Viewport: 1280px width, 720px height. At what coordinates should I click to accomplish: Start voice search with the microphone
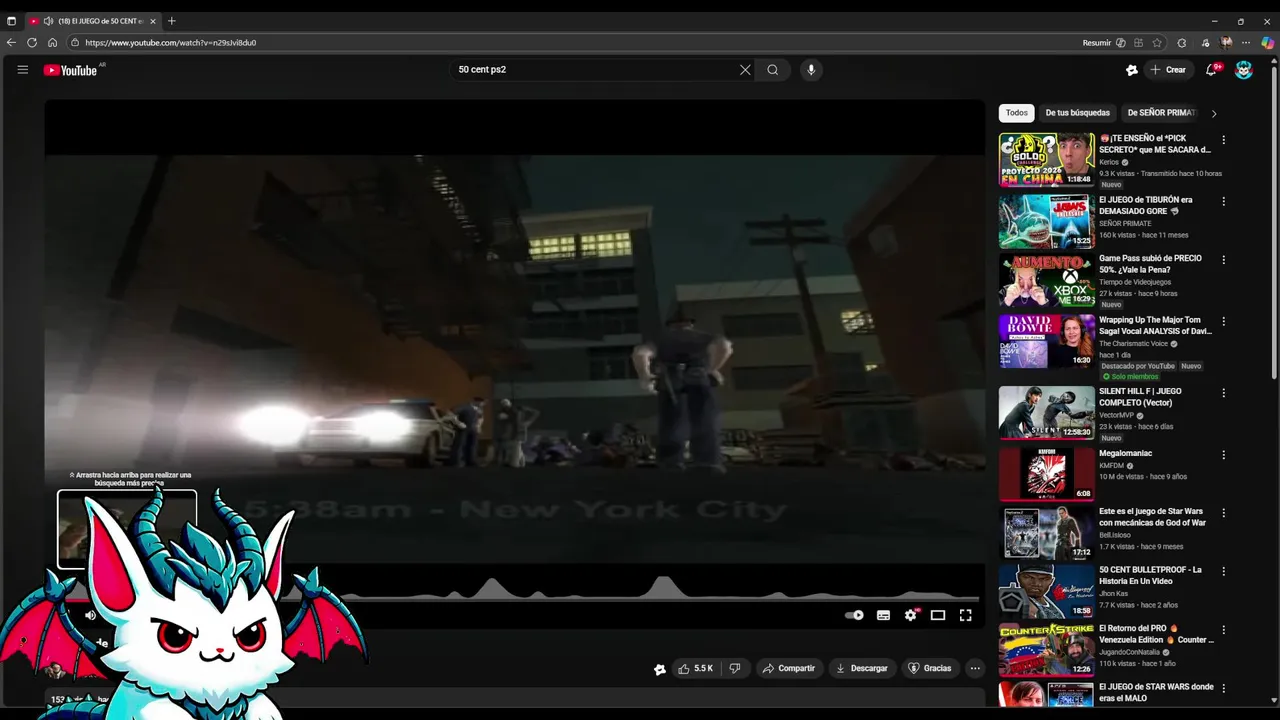pyautogui.click(x=811, y=70)
